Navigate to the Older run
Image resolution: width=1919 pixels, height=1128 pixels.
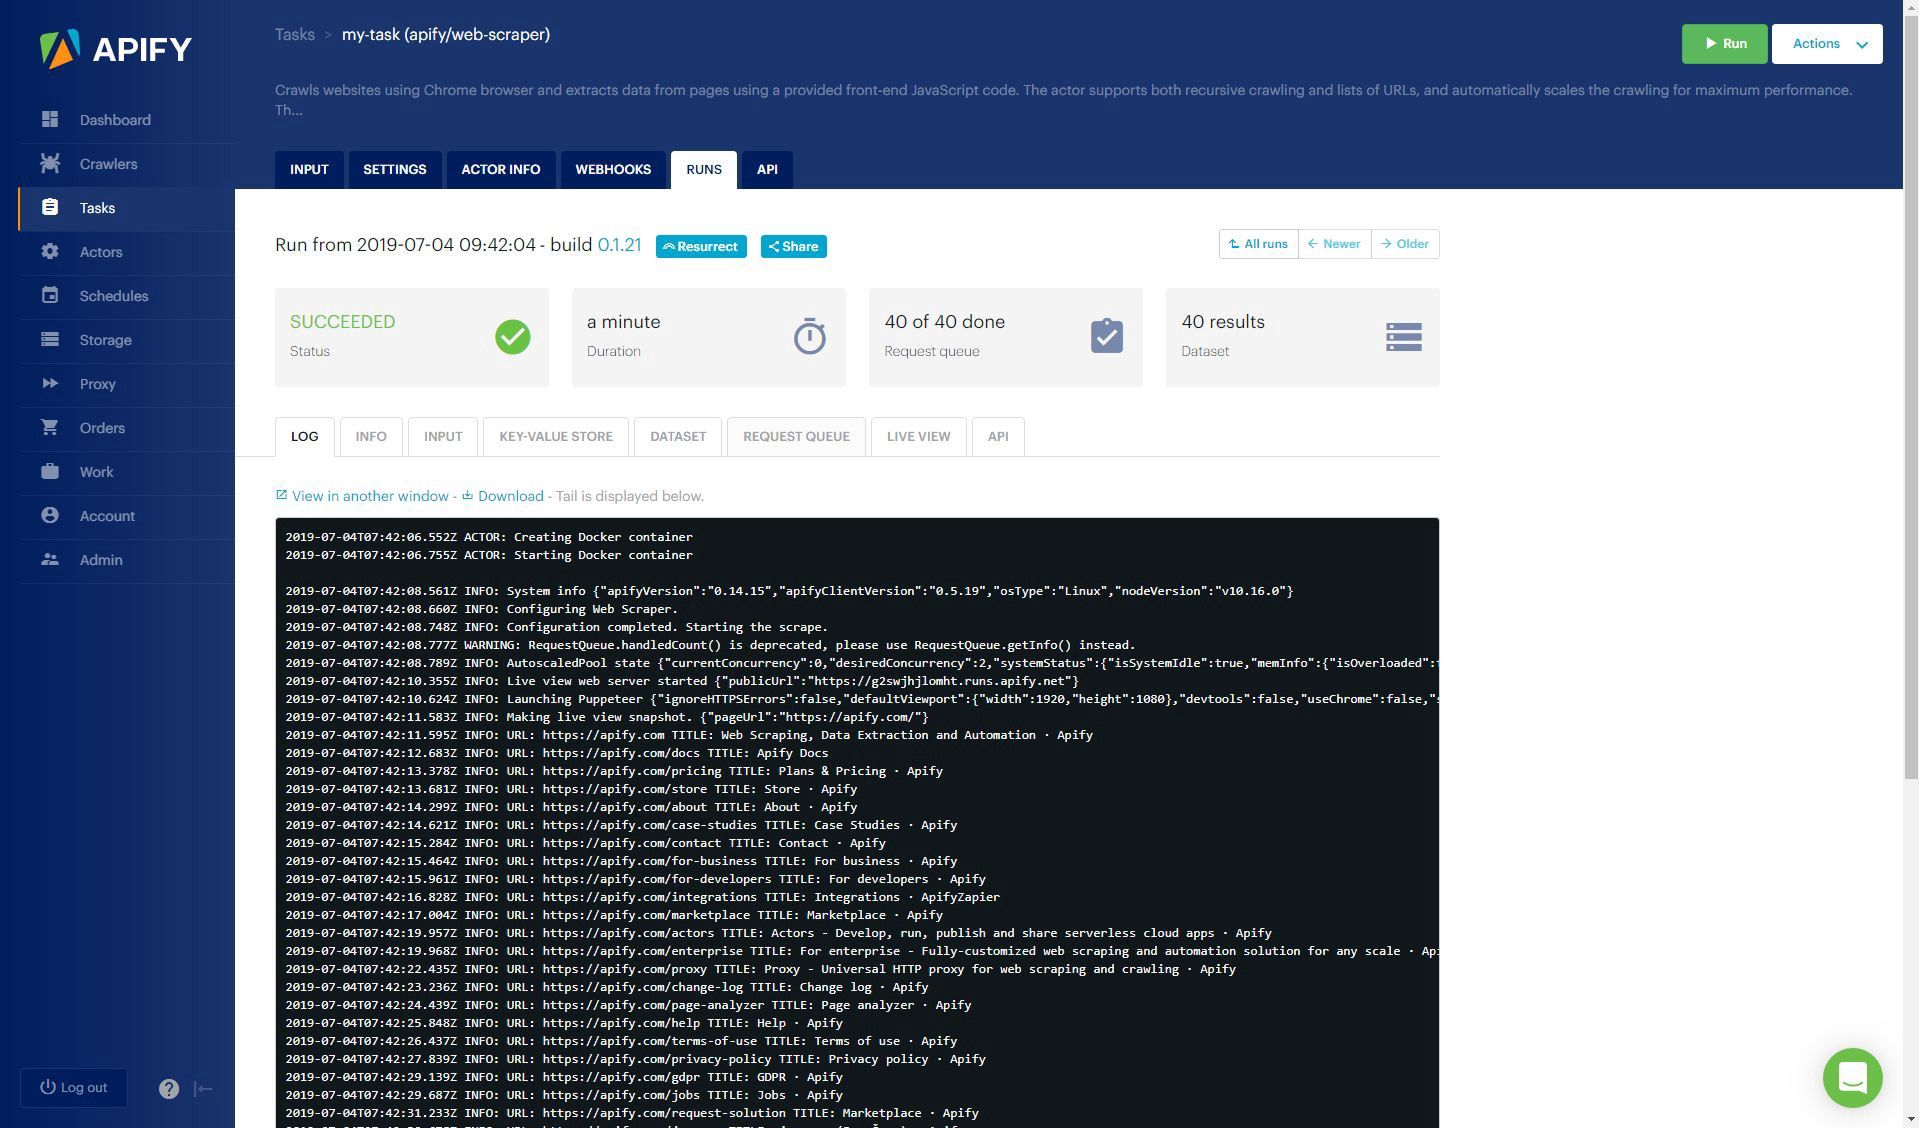click(x=1405, y=244)
